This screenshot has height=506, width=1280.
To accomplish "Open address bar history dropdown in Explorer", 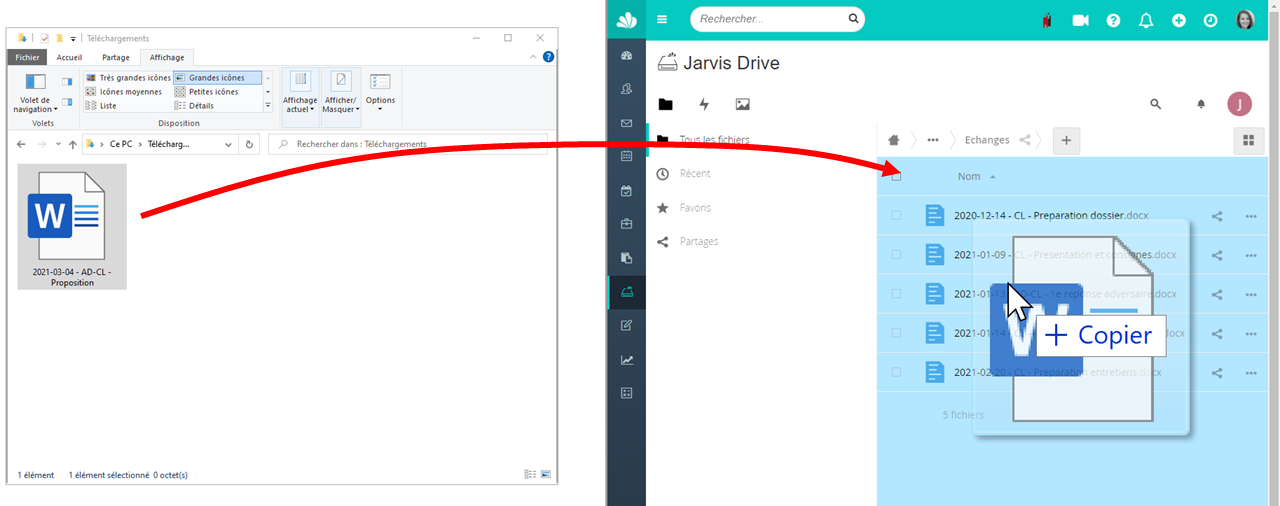I will [x=229, y=144].
